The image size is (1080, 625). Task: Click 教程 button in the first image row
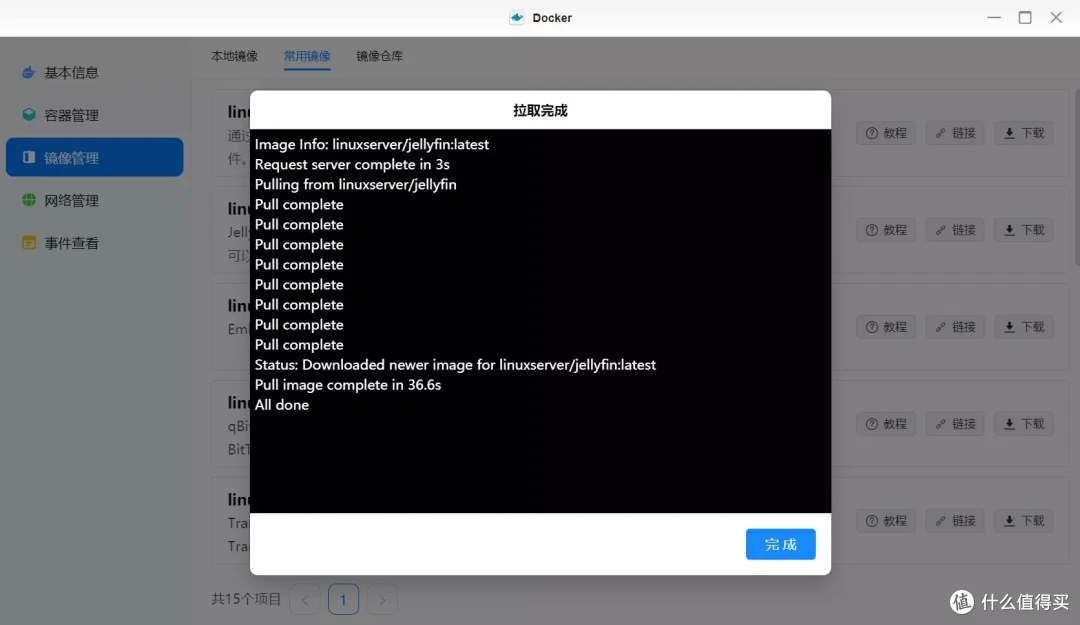(886, 133)
